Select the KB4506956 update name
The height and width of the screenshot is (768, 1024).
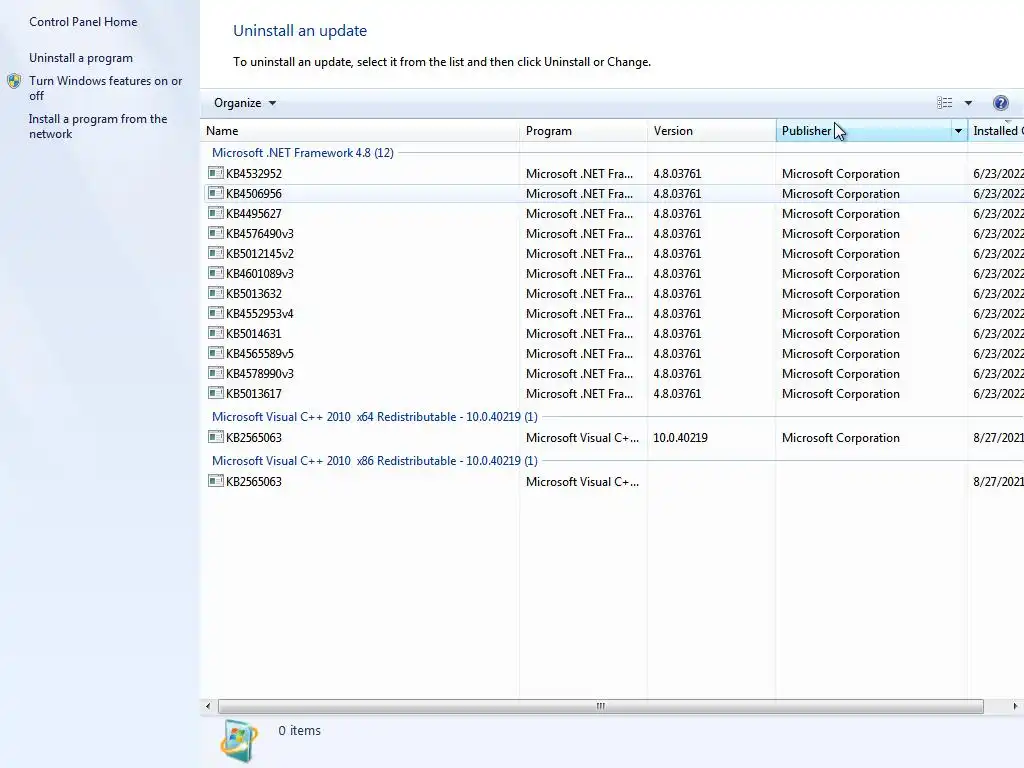pos(254,194)
